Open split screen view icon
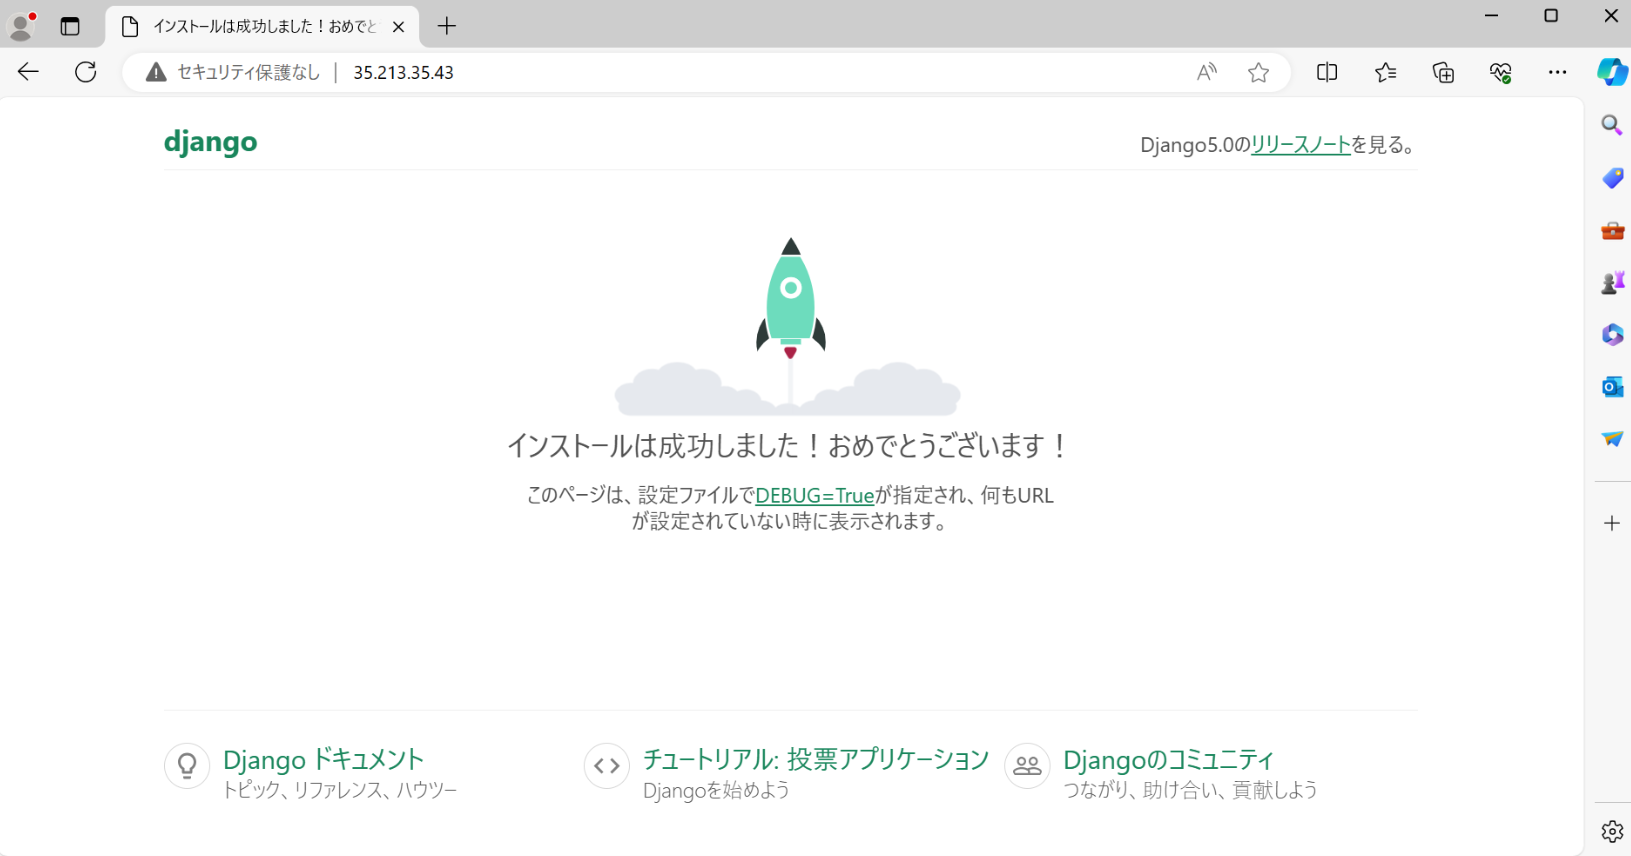This screenshot has width=1631, height=856. [1327, 72]
